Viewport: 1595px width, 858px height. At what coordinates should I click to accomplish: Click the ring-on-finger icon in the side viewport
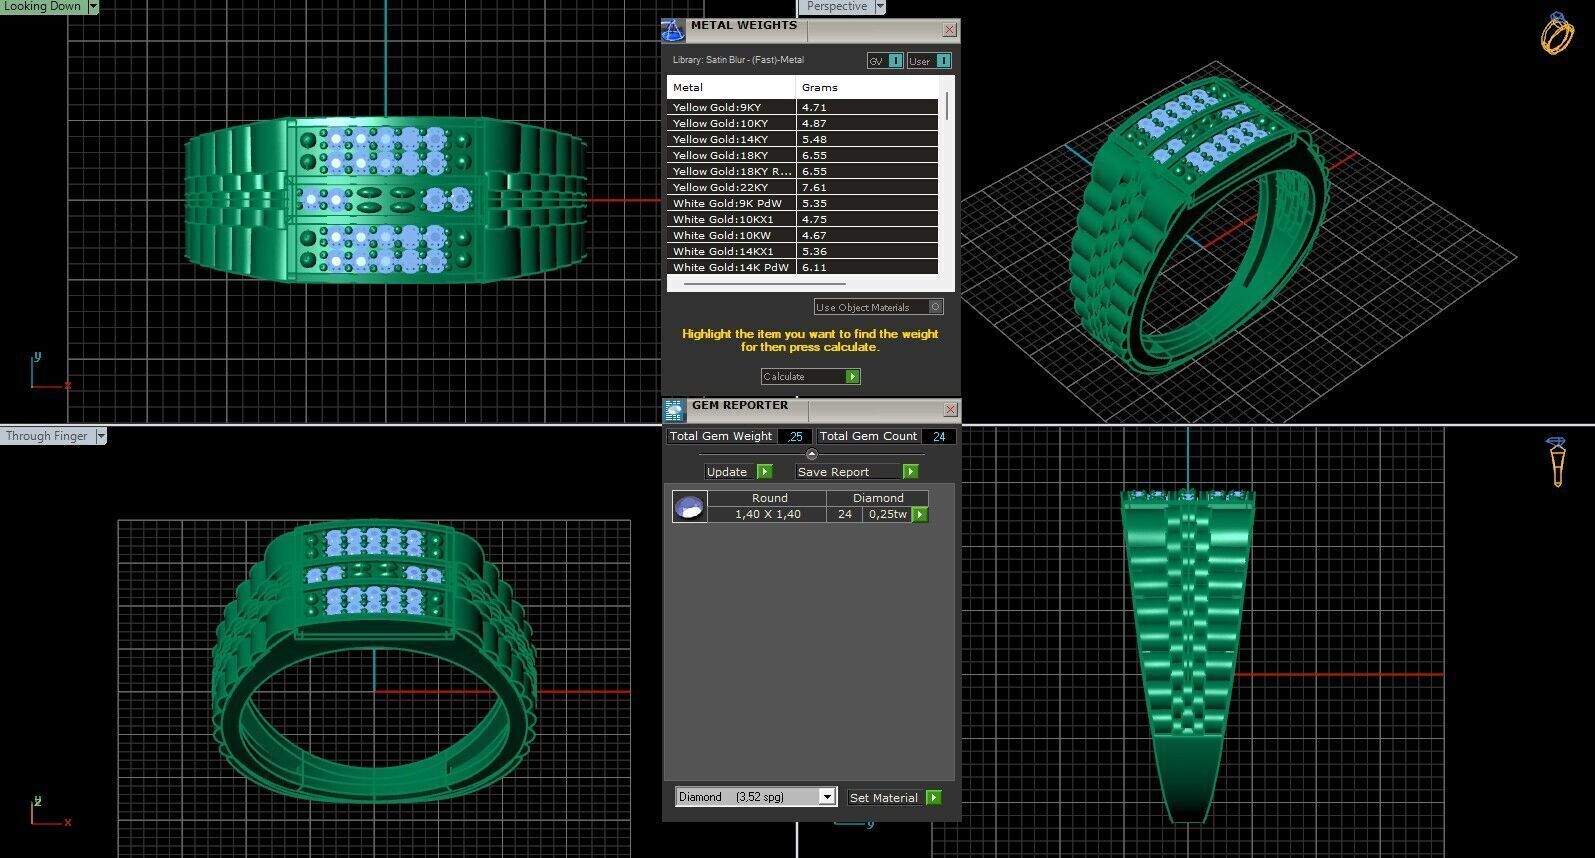click(x=1557, y=462)
